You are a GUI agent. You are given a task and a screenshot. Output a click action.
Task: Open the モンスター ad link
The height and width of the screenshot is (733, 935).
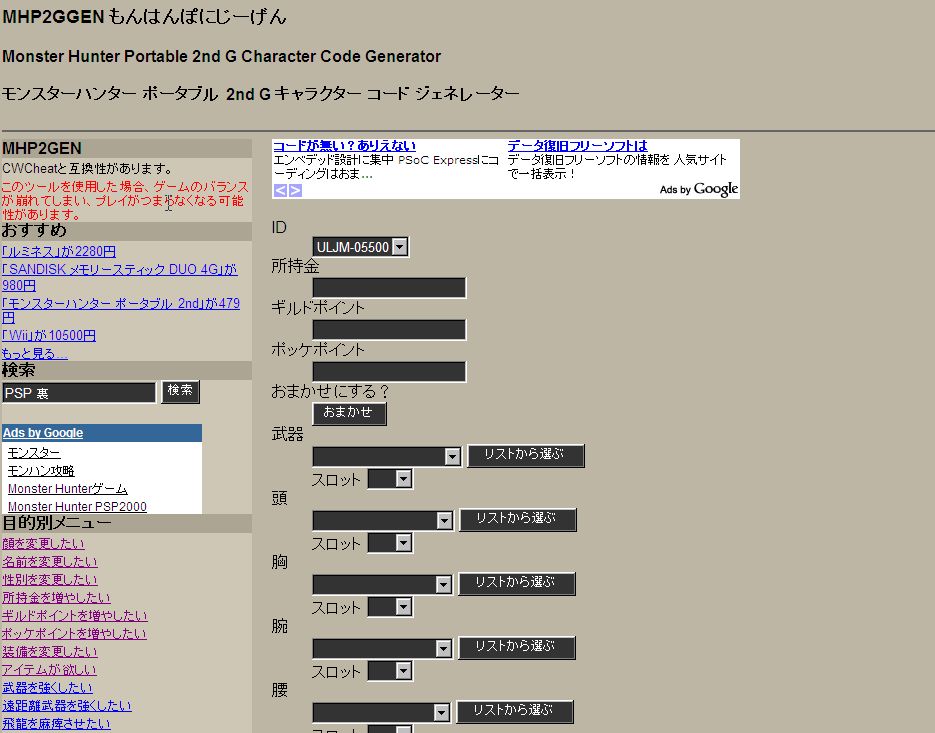click(x=34, y=453)
